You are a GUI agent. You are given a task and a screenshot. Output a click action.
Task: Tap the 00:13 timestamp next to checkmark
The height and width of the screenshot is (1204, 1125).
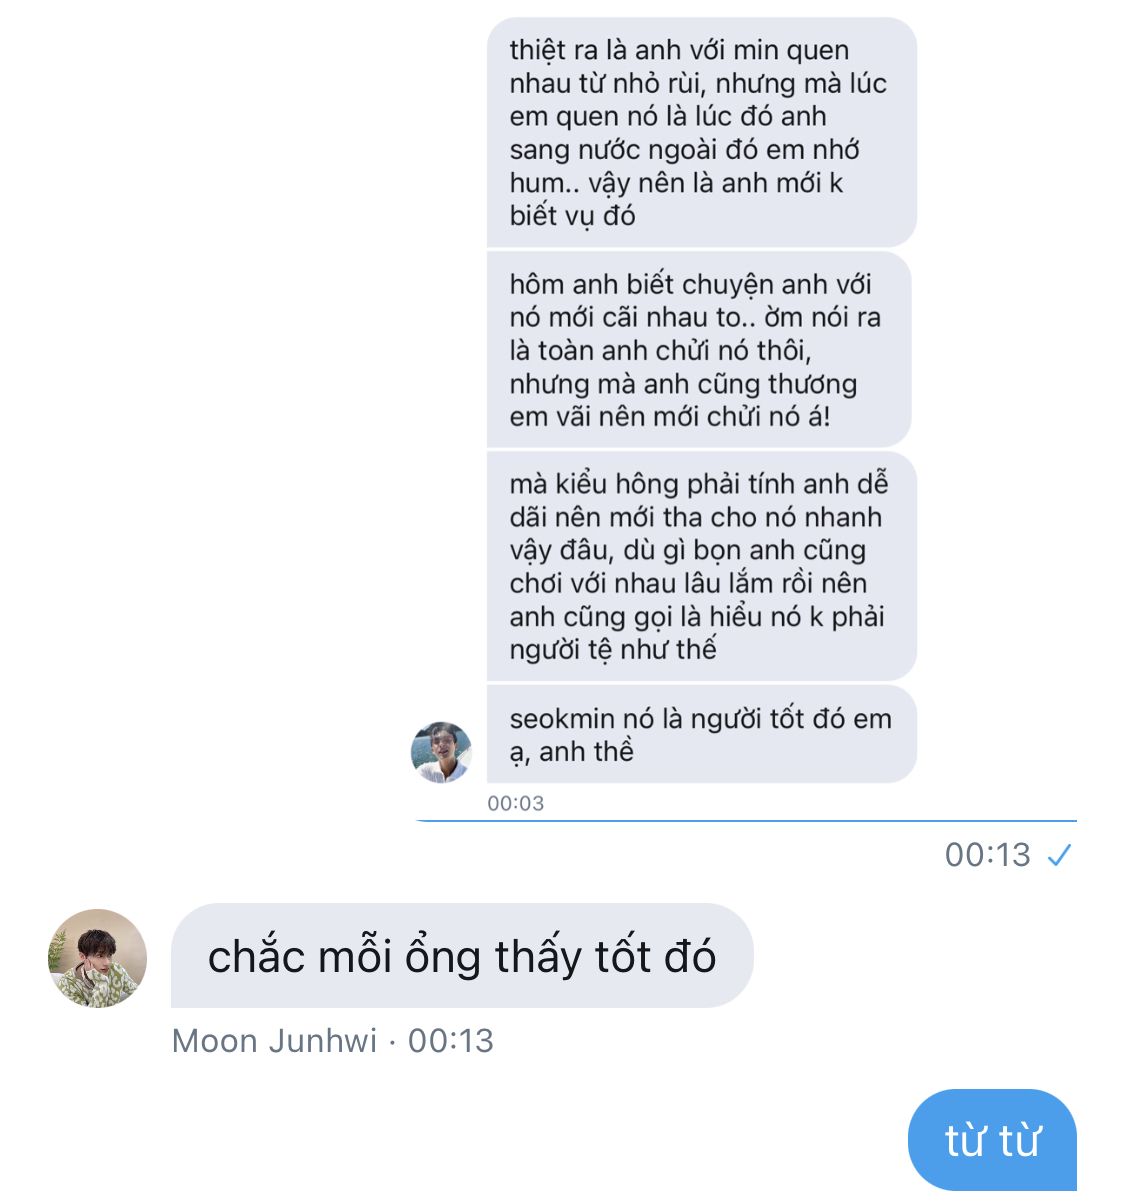click(988, 855)
